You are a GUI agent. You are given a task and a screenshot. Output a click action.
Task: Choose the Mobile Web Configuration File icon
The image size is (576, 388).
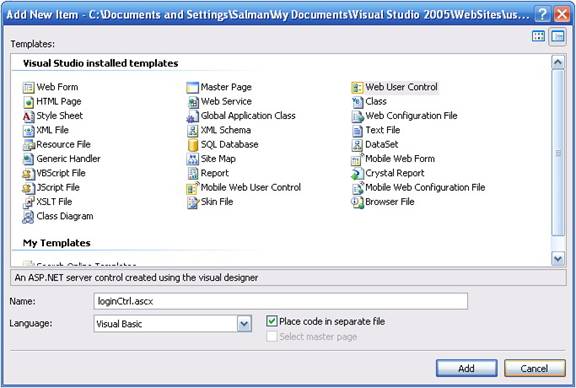click(x=357, y=188)
